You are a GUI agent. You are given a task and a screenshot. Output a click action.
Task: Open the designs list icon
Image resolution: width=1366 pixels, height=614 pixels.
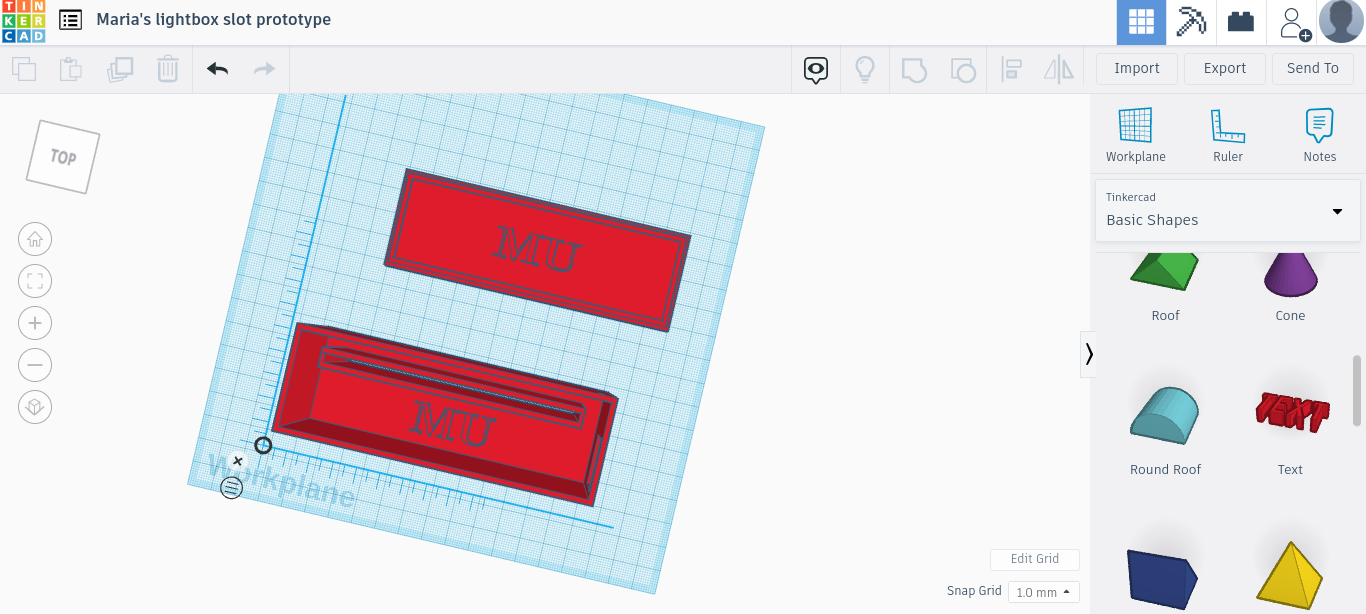pos(71,20)
